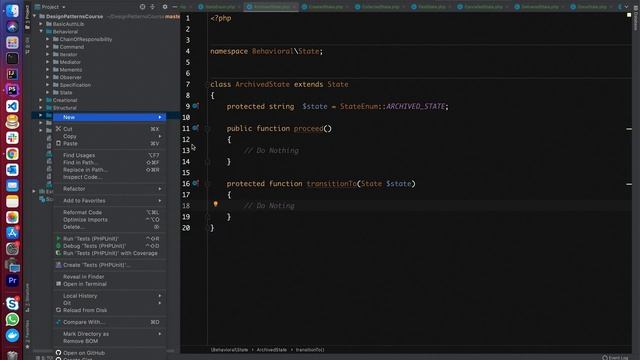Screen dimensions: 640x360
Task: Switch to the active ArchivedState.php tab
Action: [x=271, y=7]
